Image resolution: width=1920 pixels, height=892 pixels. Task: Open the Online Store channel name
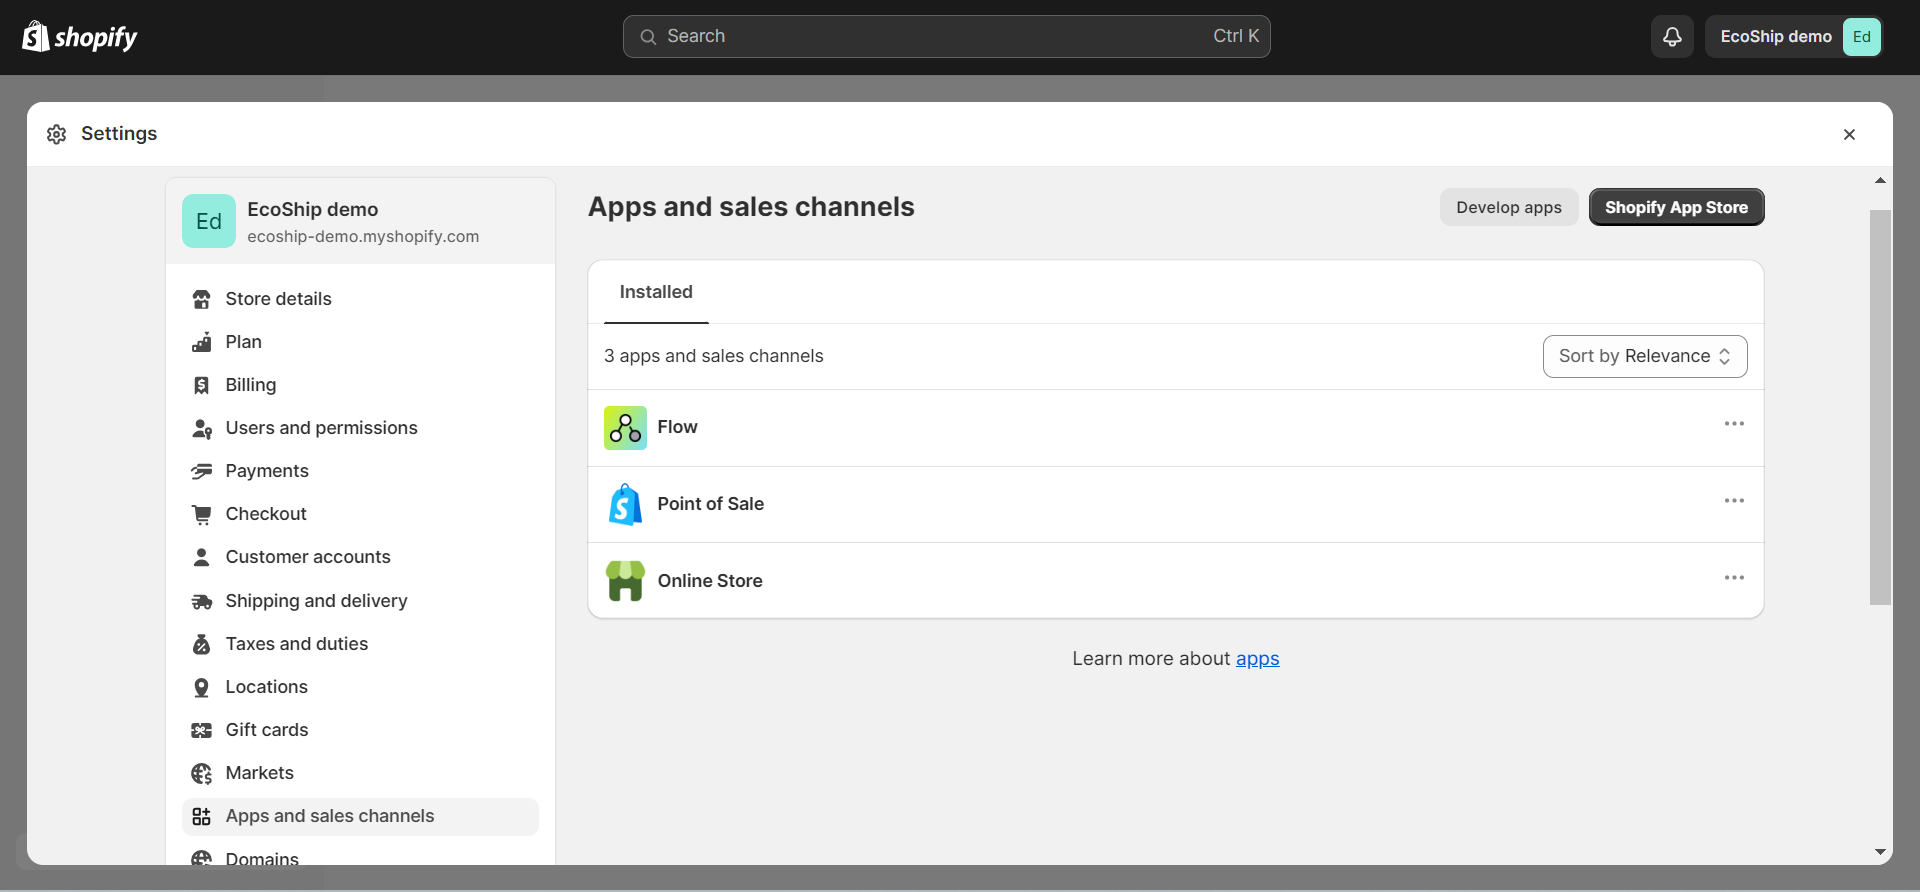710,581
